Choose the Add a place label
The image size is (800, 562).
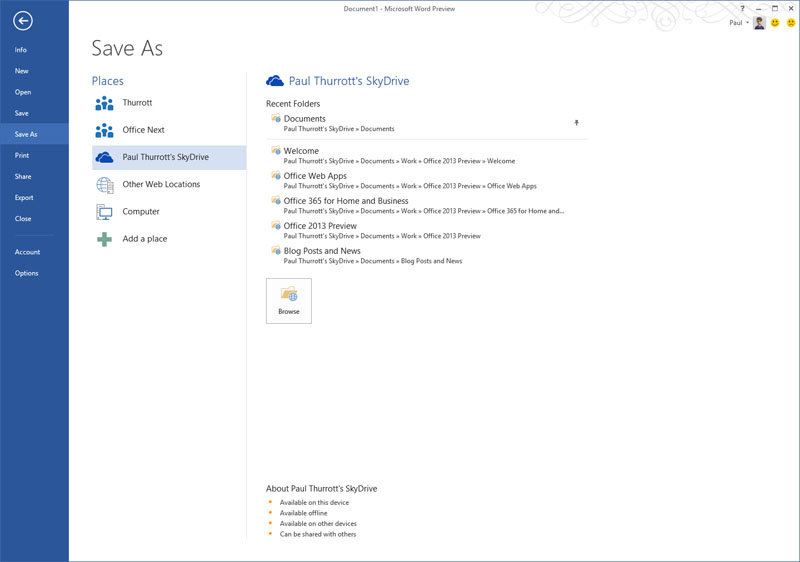click(x=145, y=239)
